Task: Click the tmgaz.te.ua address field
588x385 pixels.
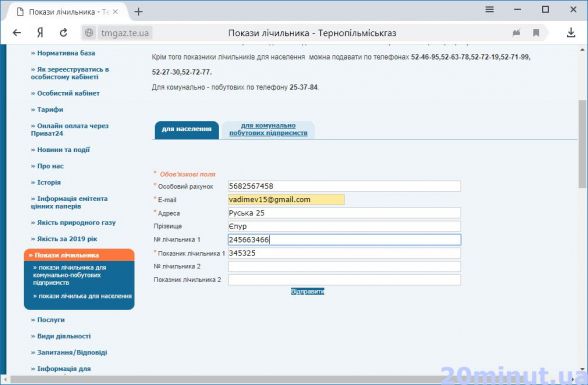Action: pos(125,33)
